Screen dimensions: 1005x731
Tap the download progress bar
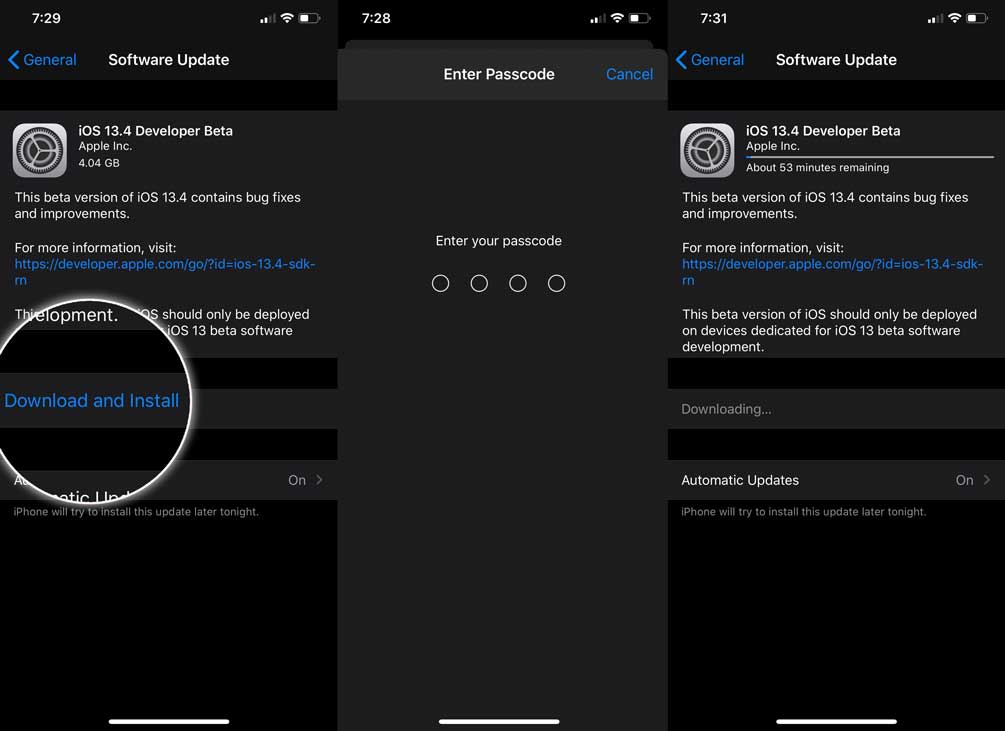870,156
